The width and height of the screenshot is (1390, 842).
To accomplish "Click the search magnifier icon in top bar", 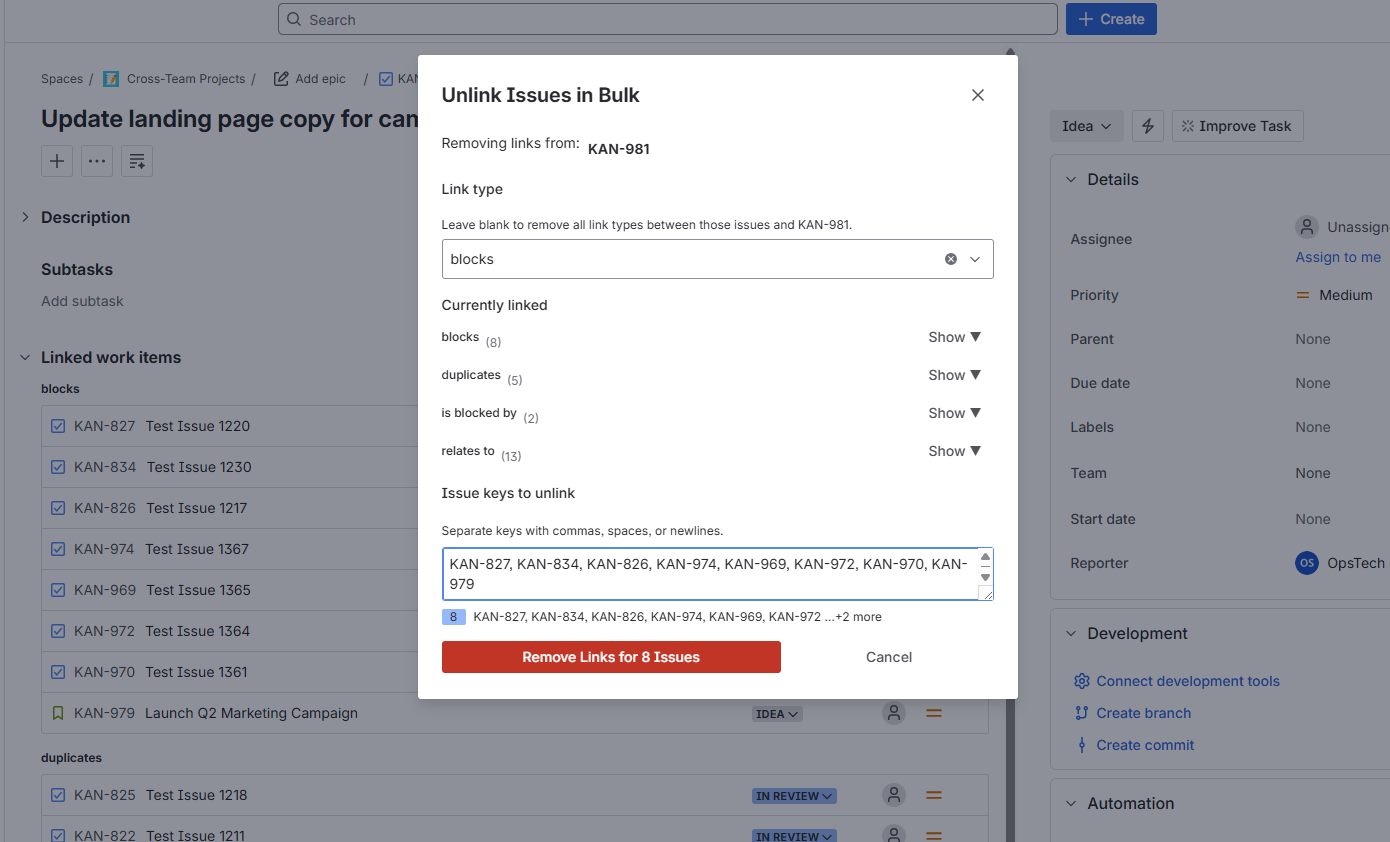I will [x=294, y=19].
